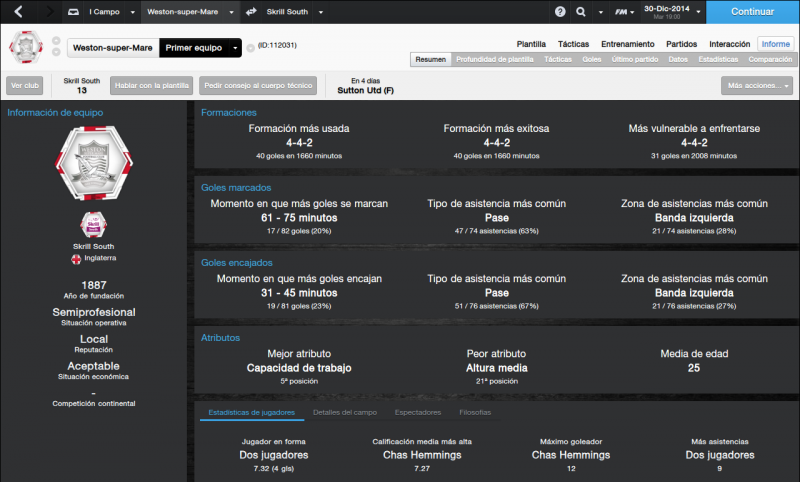800x482 pixels.
Task: Click the Skrill South sidebar link
Action: [93, 246]
